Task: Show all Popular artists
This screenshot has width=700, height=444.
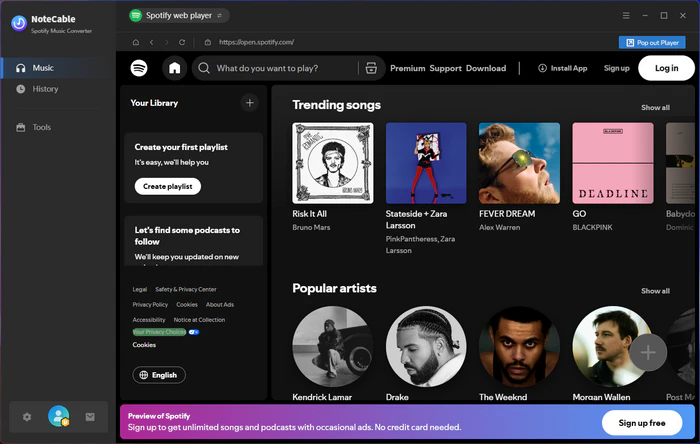Action: pyautogui.click(x=655, y=291)
